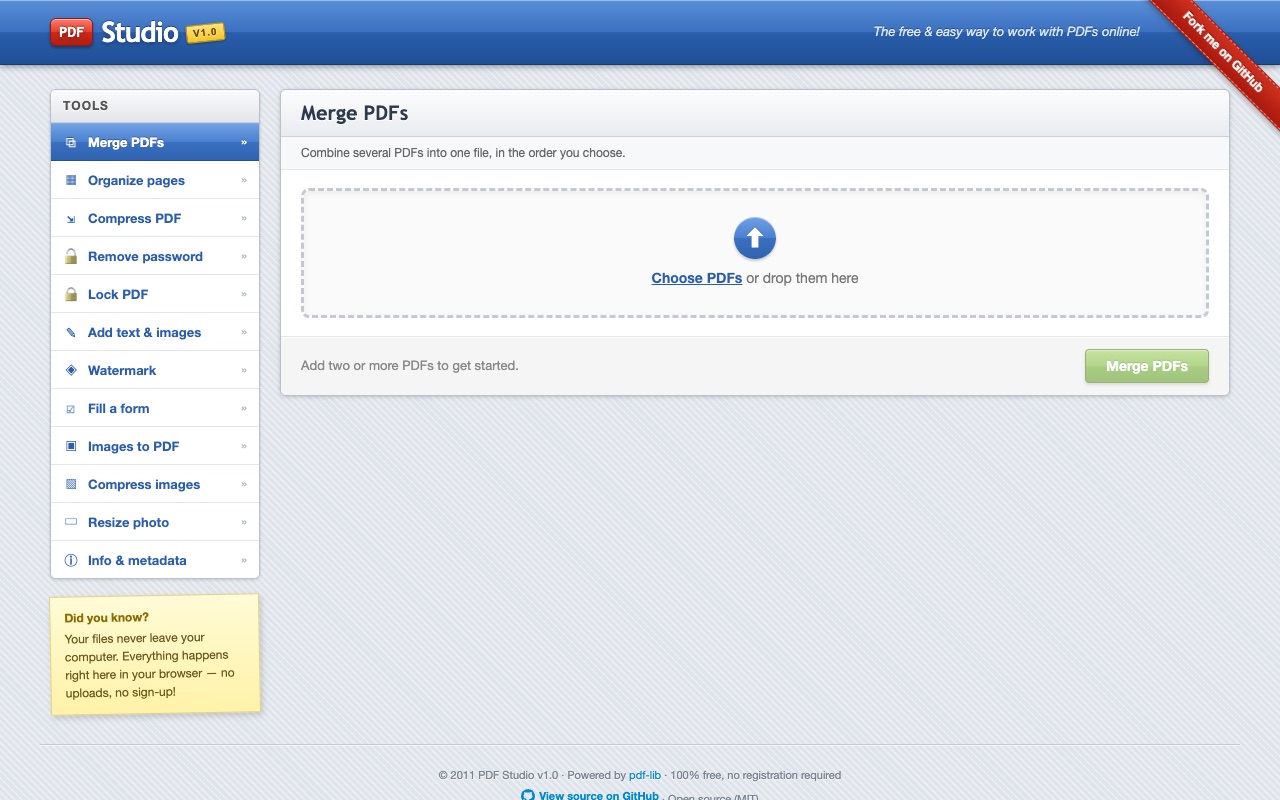
Task: Click the Fill a form checkbox icon
Action: 71,409
